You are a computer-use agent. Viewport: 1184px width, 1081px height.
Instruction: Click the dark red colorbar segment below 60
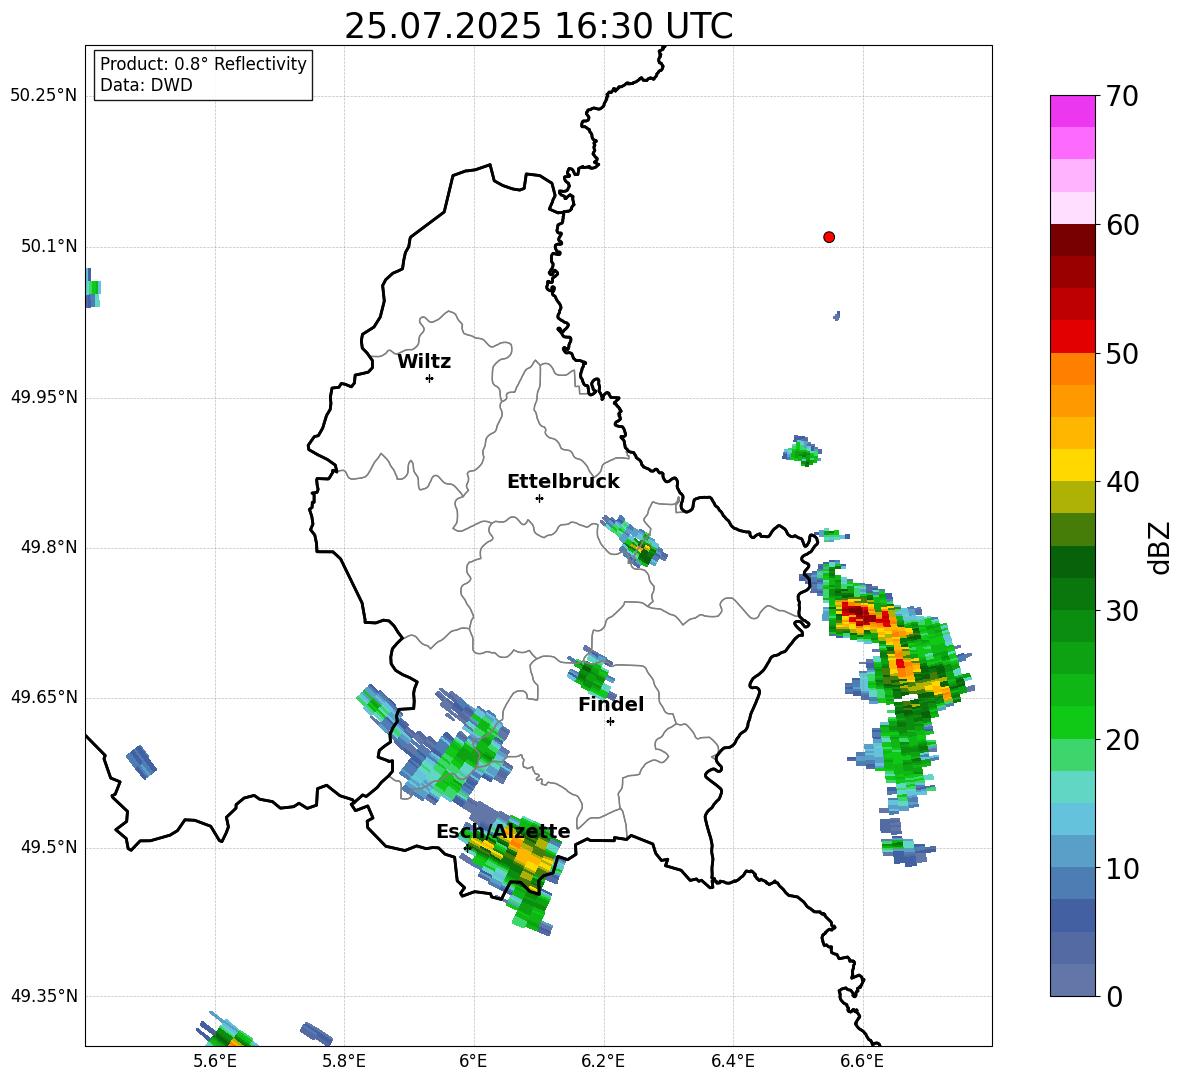click(x=1072, y=240)
